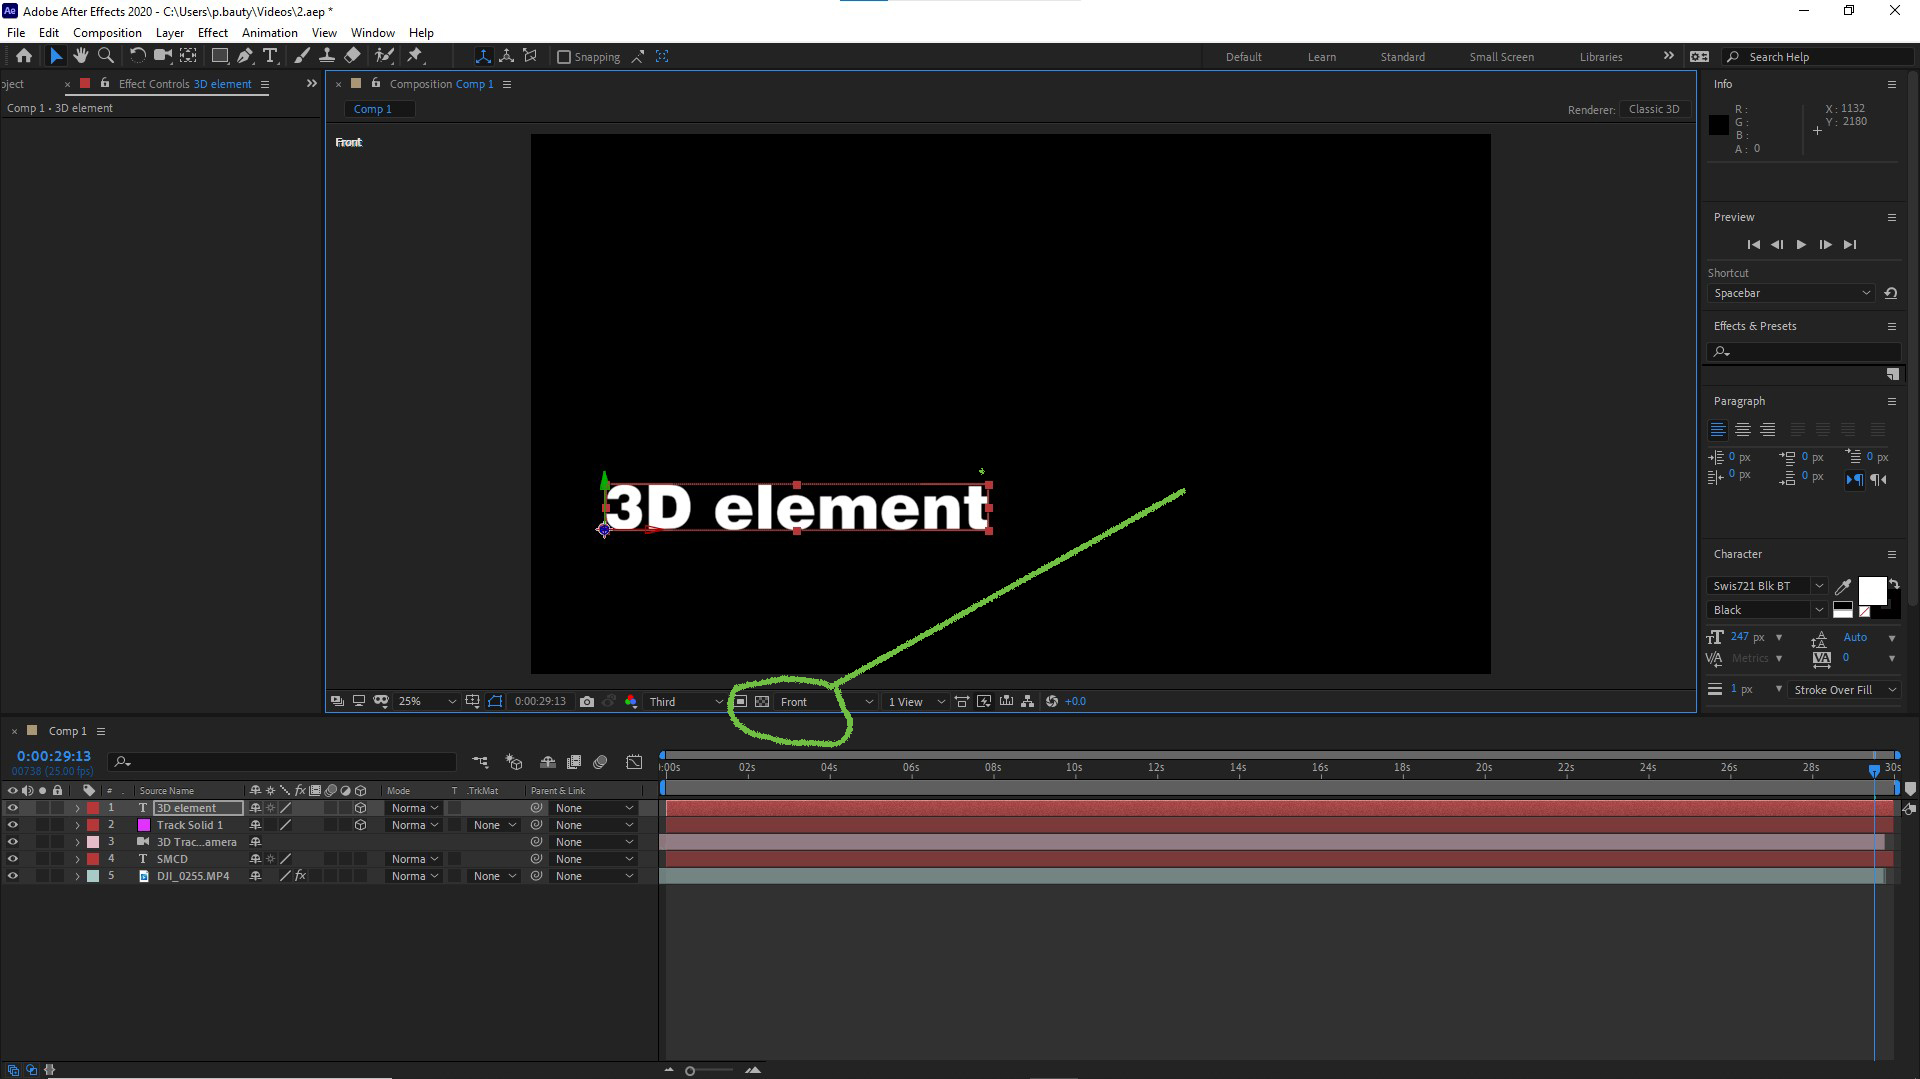1920x1079 pixels.
Task: Select the Hand tool in the toolbar
Action: [81, 56]
